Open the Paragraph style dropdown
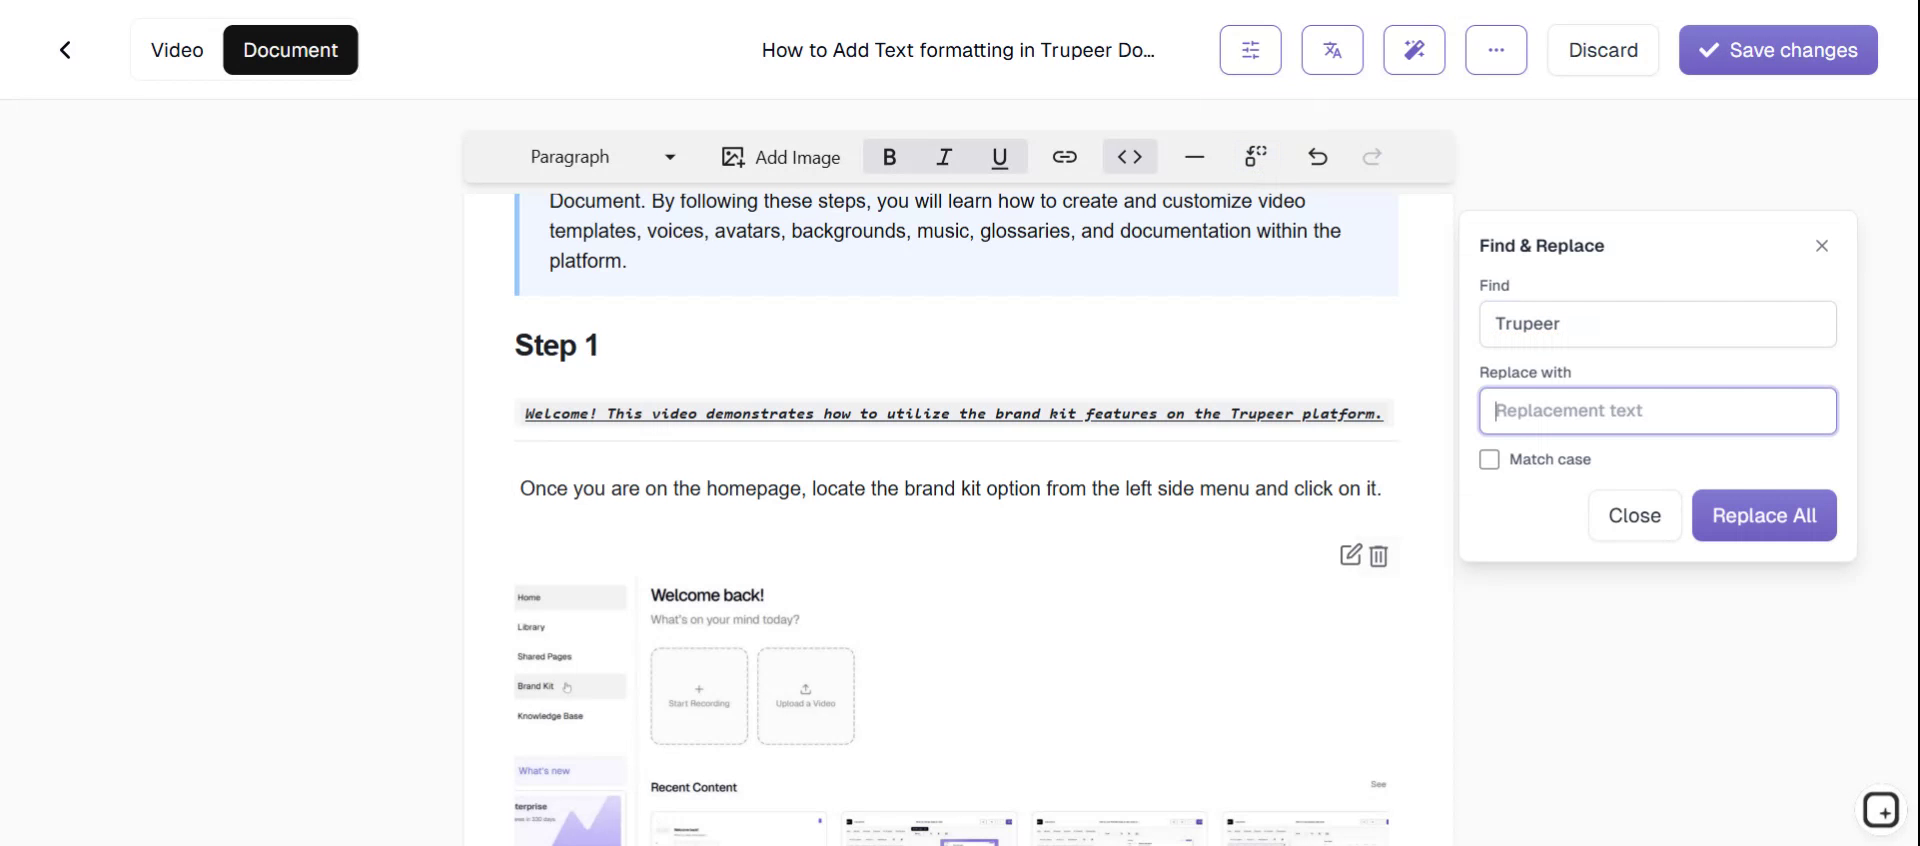The width and height of the screenshot is (1920, 846). 603,157
